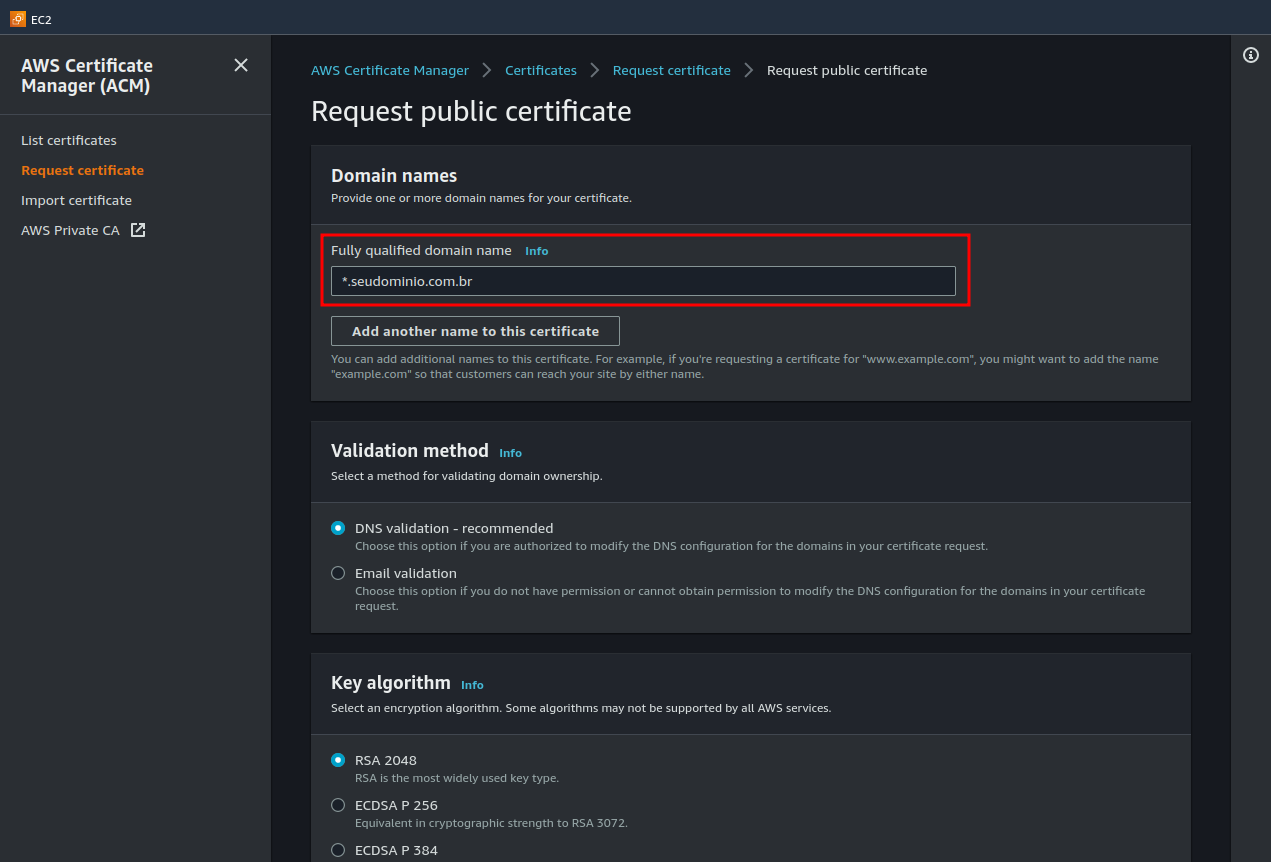Pick ECDSA P 384 key algorithm
The height and width of the screenshot is (862, 1271).
pos(338,850)
